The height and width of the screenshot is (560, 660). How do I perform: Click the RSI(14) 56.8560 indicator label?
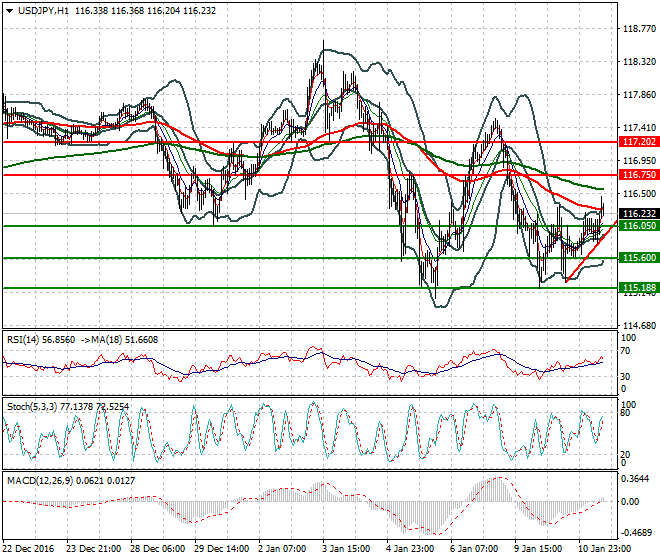tap(41, 340)
